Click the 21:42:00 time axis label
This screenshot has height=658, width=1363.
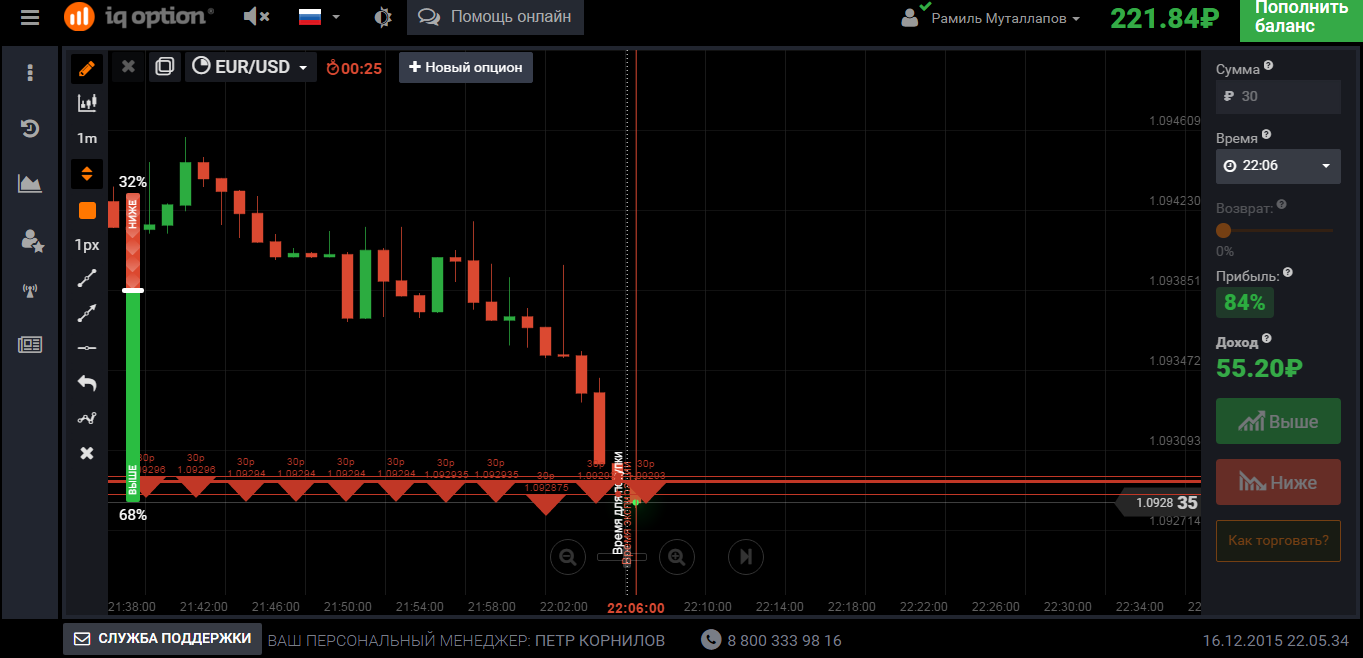[204, 607]
